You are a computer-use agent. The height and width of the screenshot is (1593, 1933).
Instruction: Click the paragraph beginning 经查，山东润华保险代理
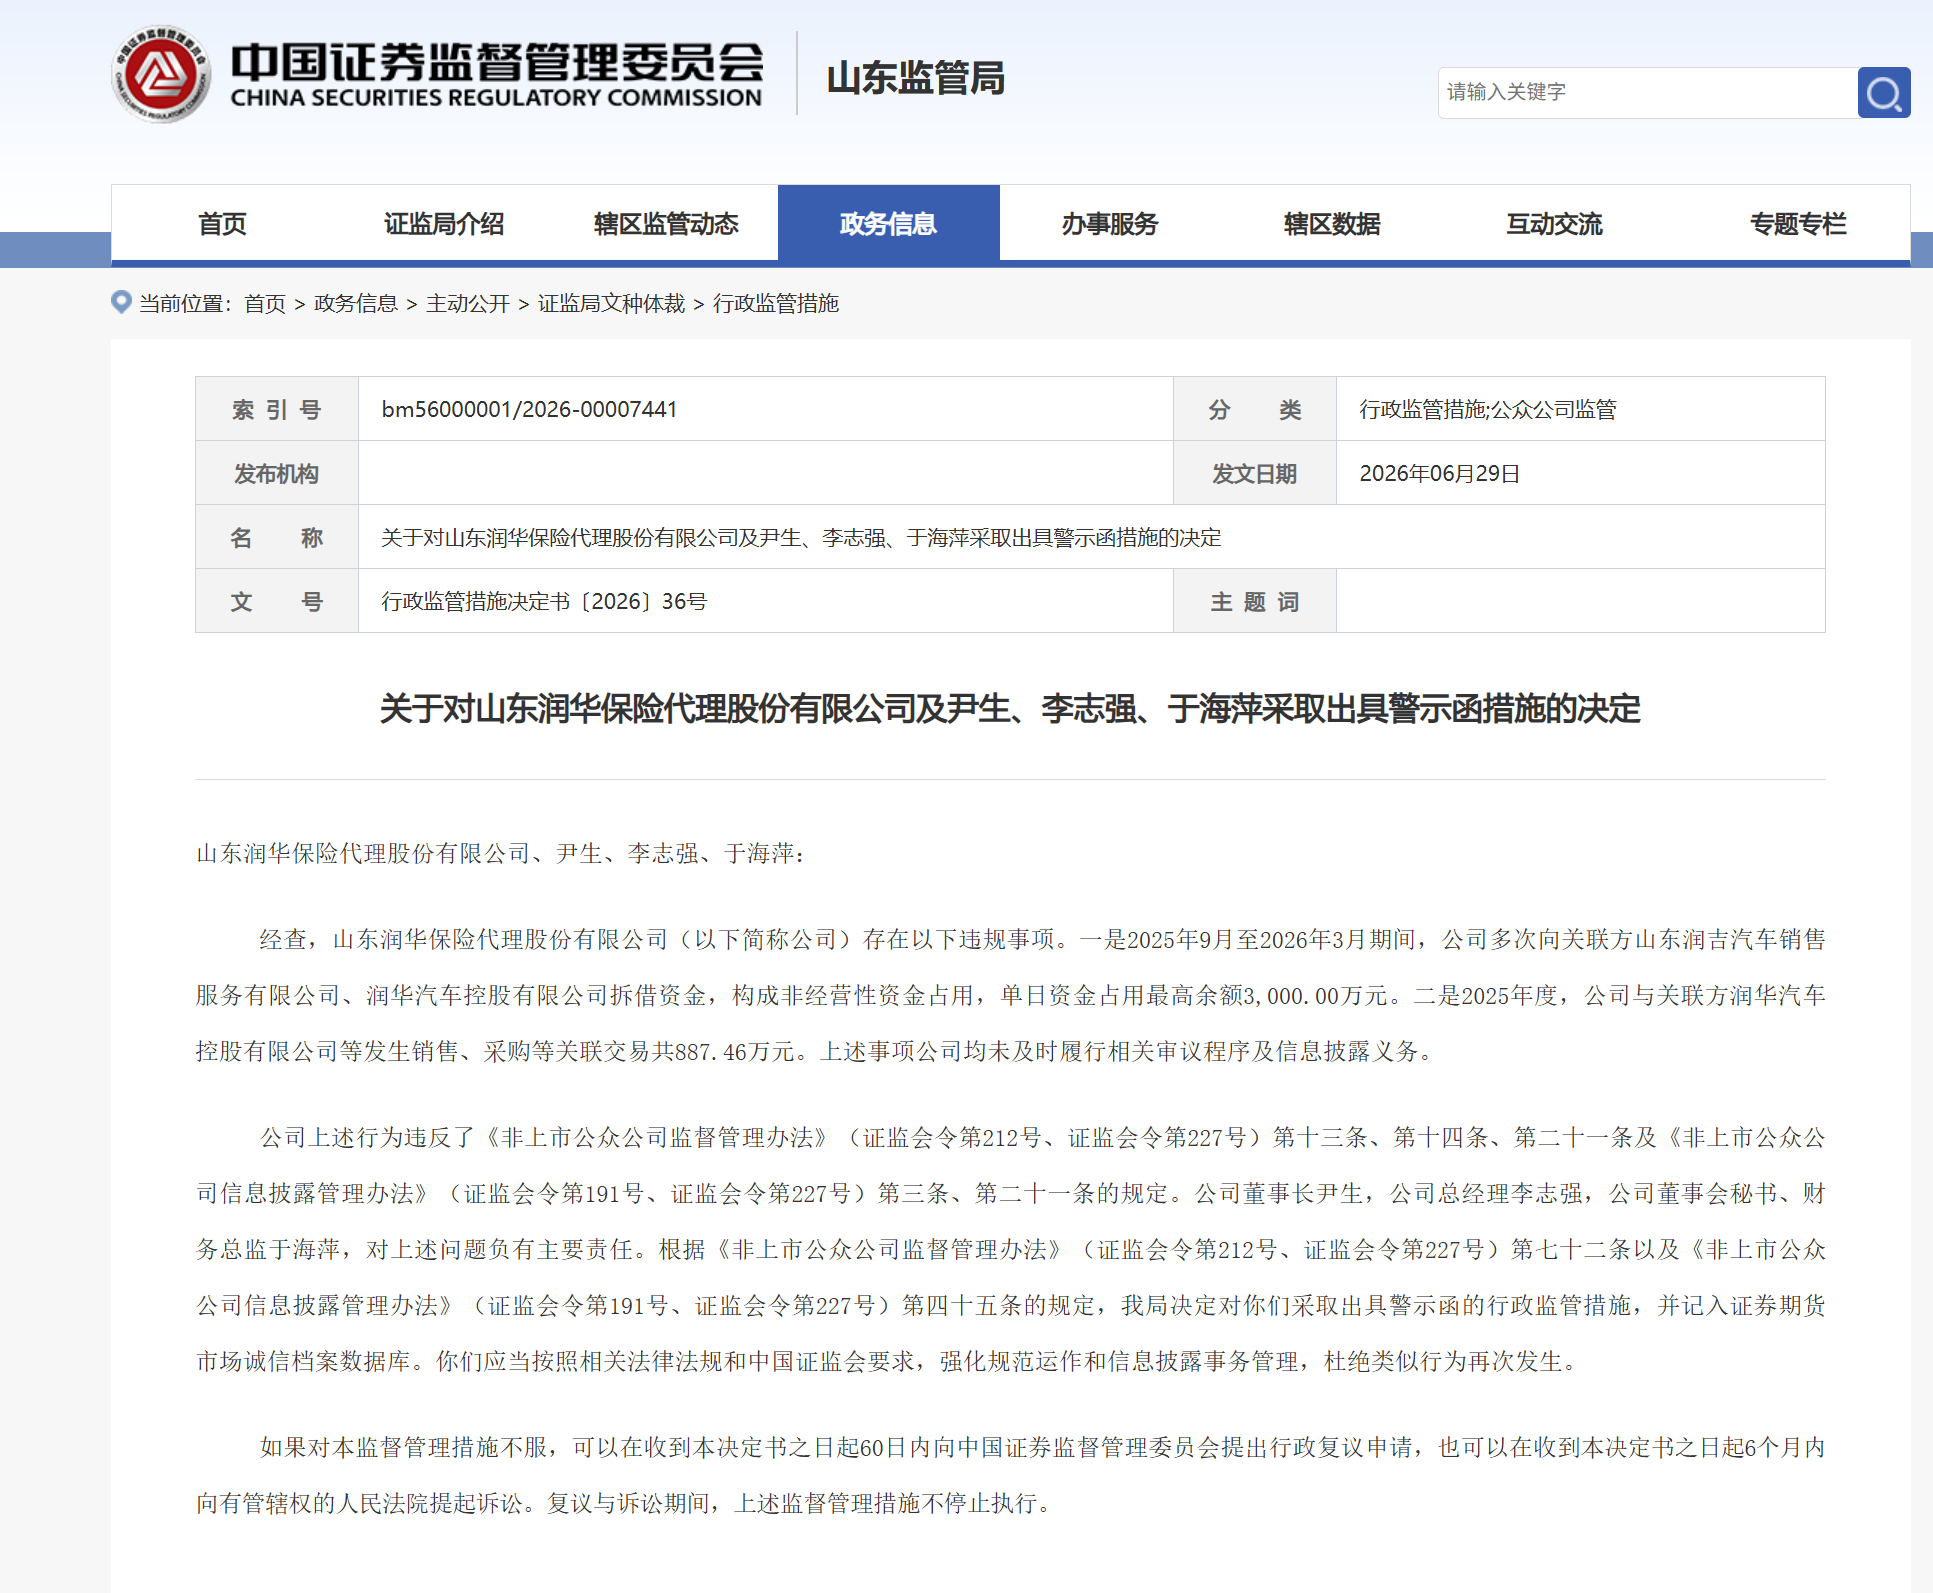[x=1010, y=995]
